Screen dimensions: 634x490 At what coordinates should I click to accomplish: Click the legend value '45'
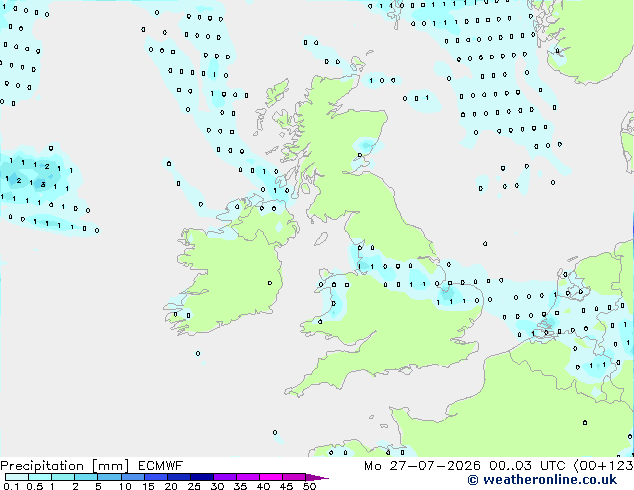[x=286, y=486]
